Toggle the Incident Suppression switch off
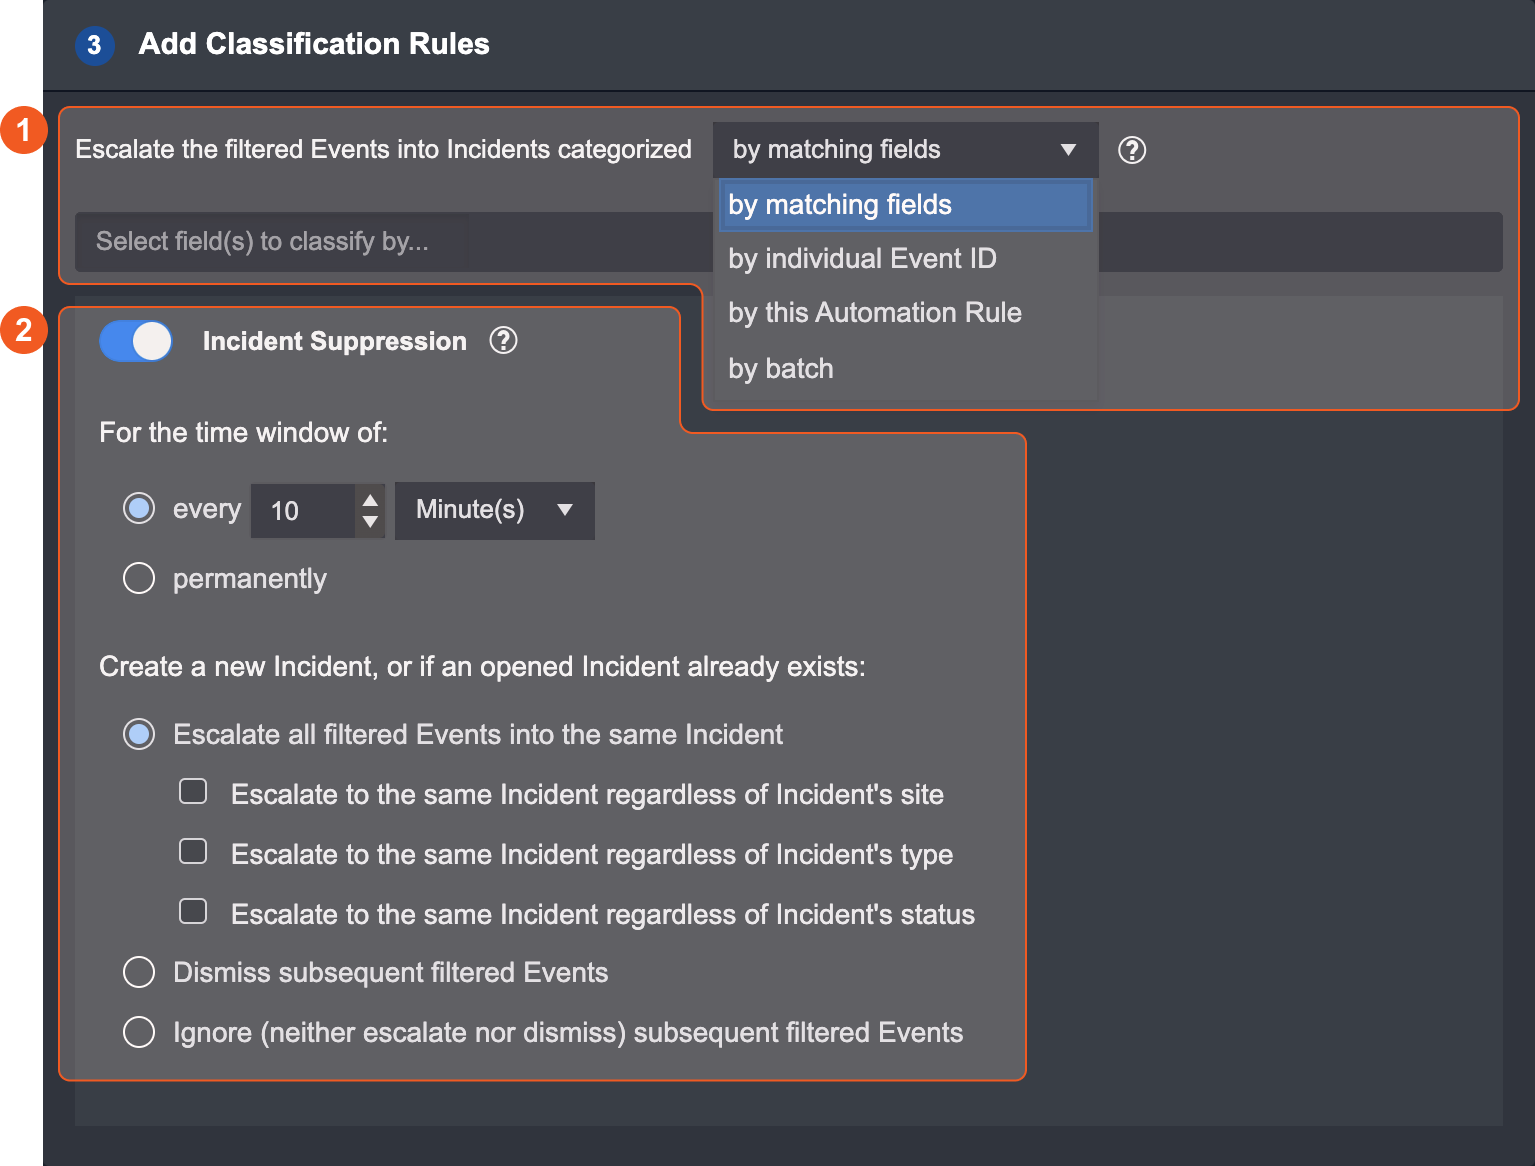The height and width of the screenshot is (1166, 1535). point(136,341)
